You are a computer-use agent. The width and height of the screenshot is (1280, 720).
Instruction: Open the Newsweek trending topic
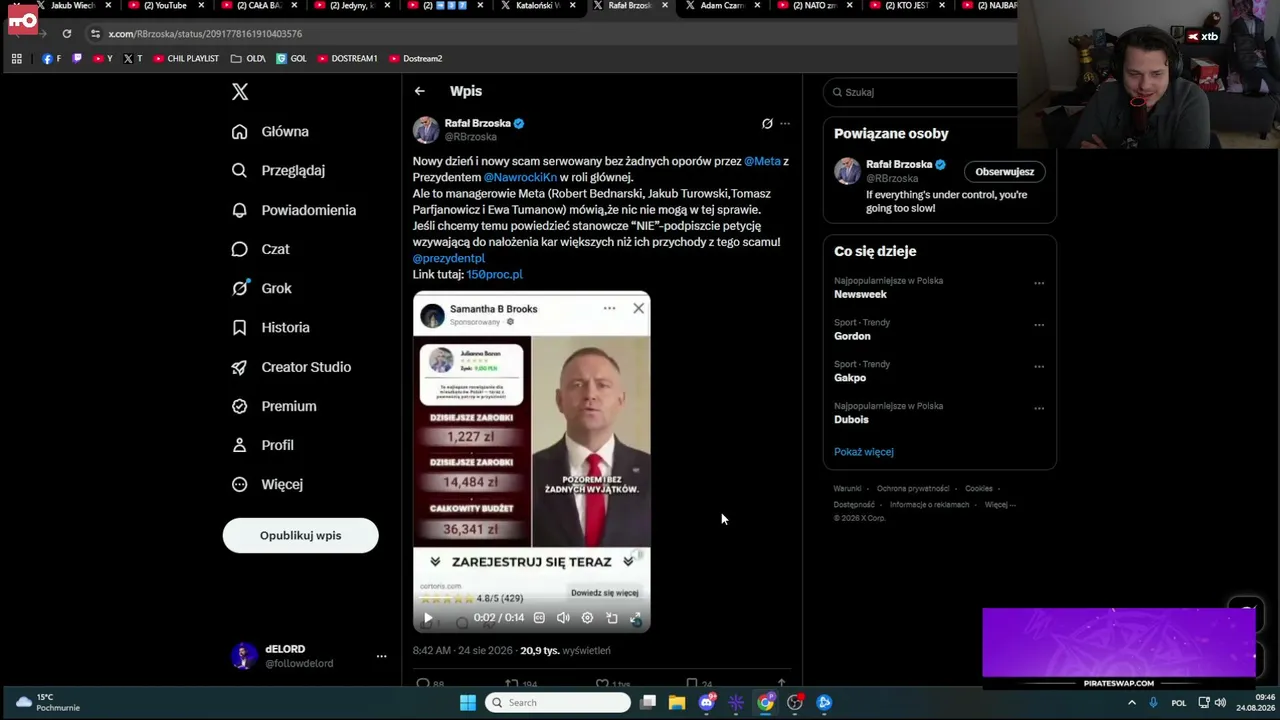tap(860, 294)
